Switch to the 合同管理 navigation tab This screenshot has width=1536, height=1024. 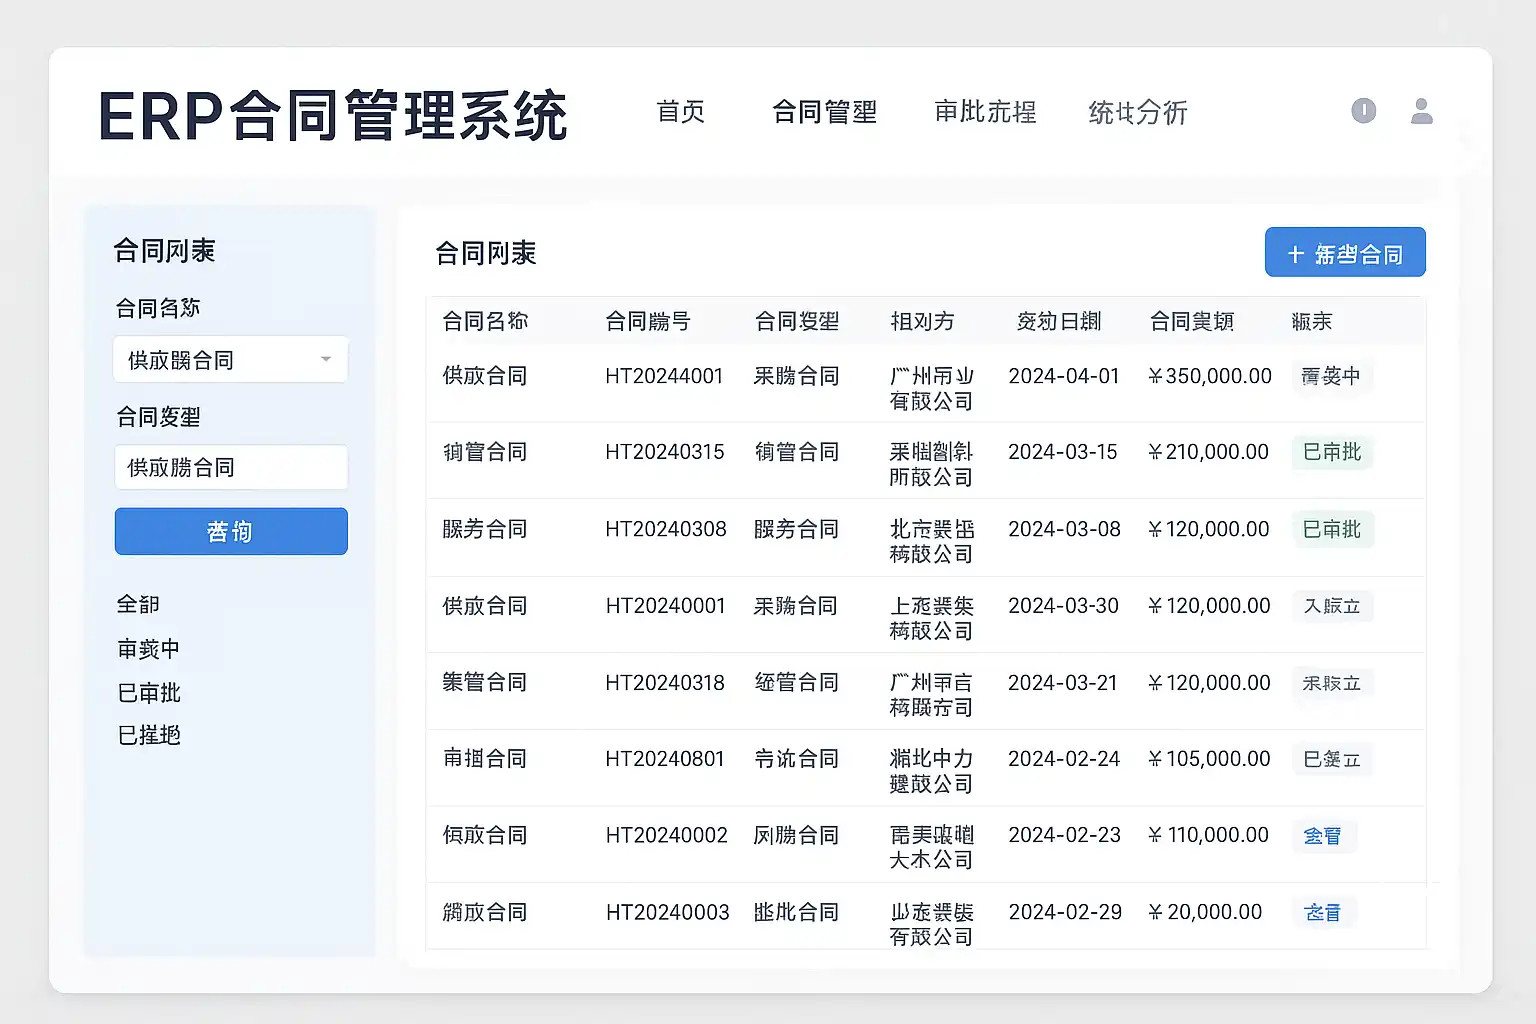point(824,112)
